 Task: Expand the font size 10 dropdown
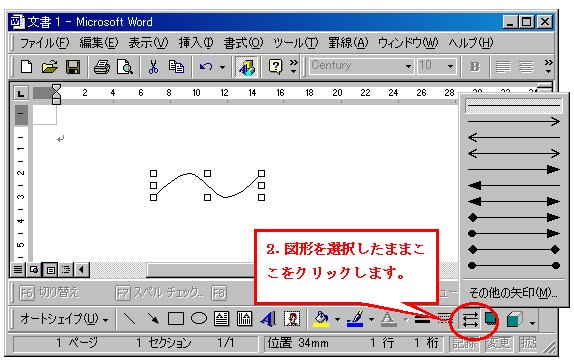tap(450, 67)
